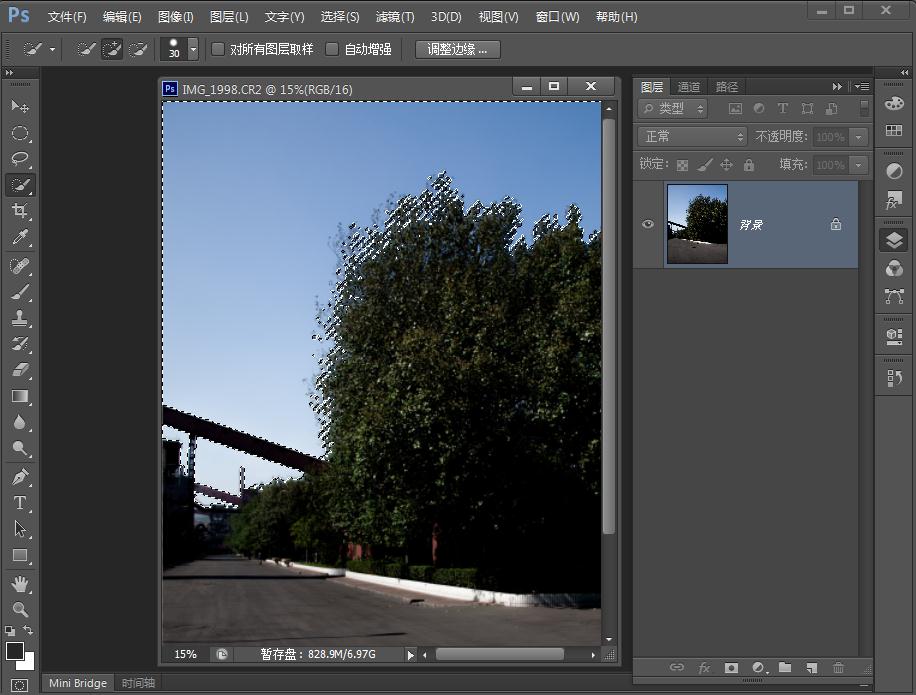916x695 pixels.
Task: Expand the 类型 layer filter dropdown
Action: coord(673,108)
